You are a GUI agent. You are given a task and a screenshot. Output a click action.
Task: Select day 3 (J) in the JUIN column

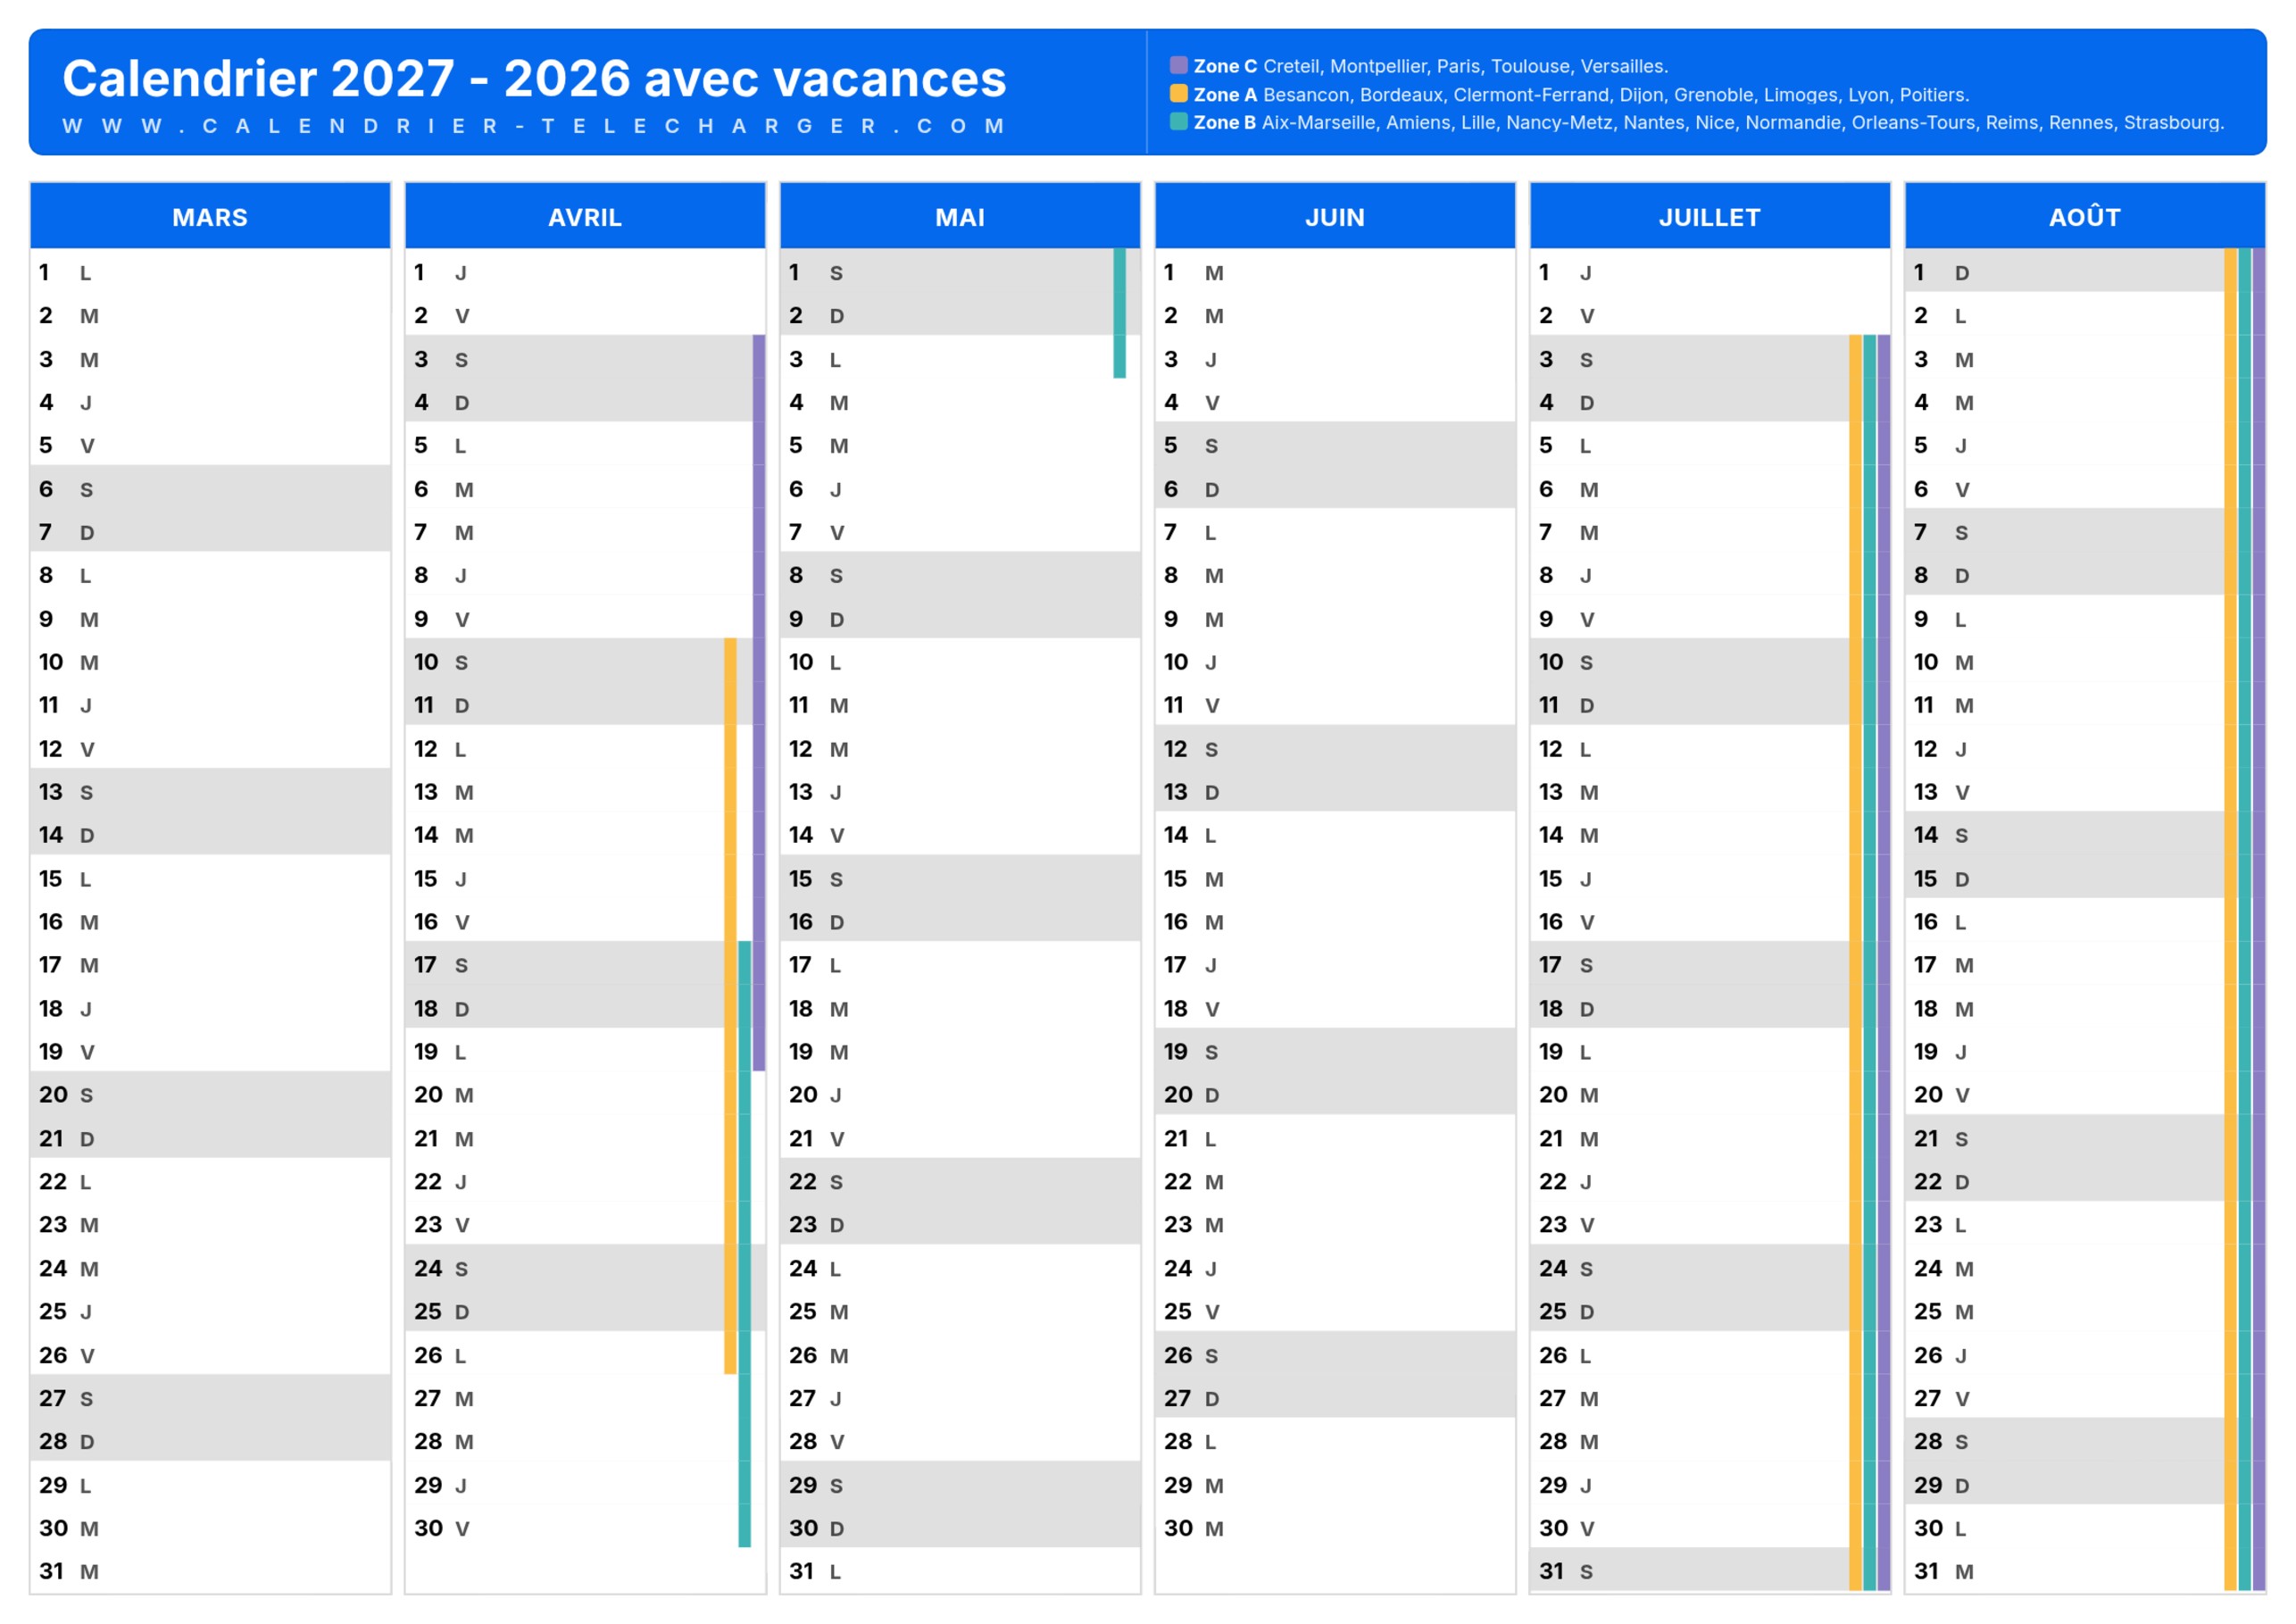[1335, 358]
